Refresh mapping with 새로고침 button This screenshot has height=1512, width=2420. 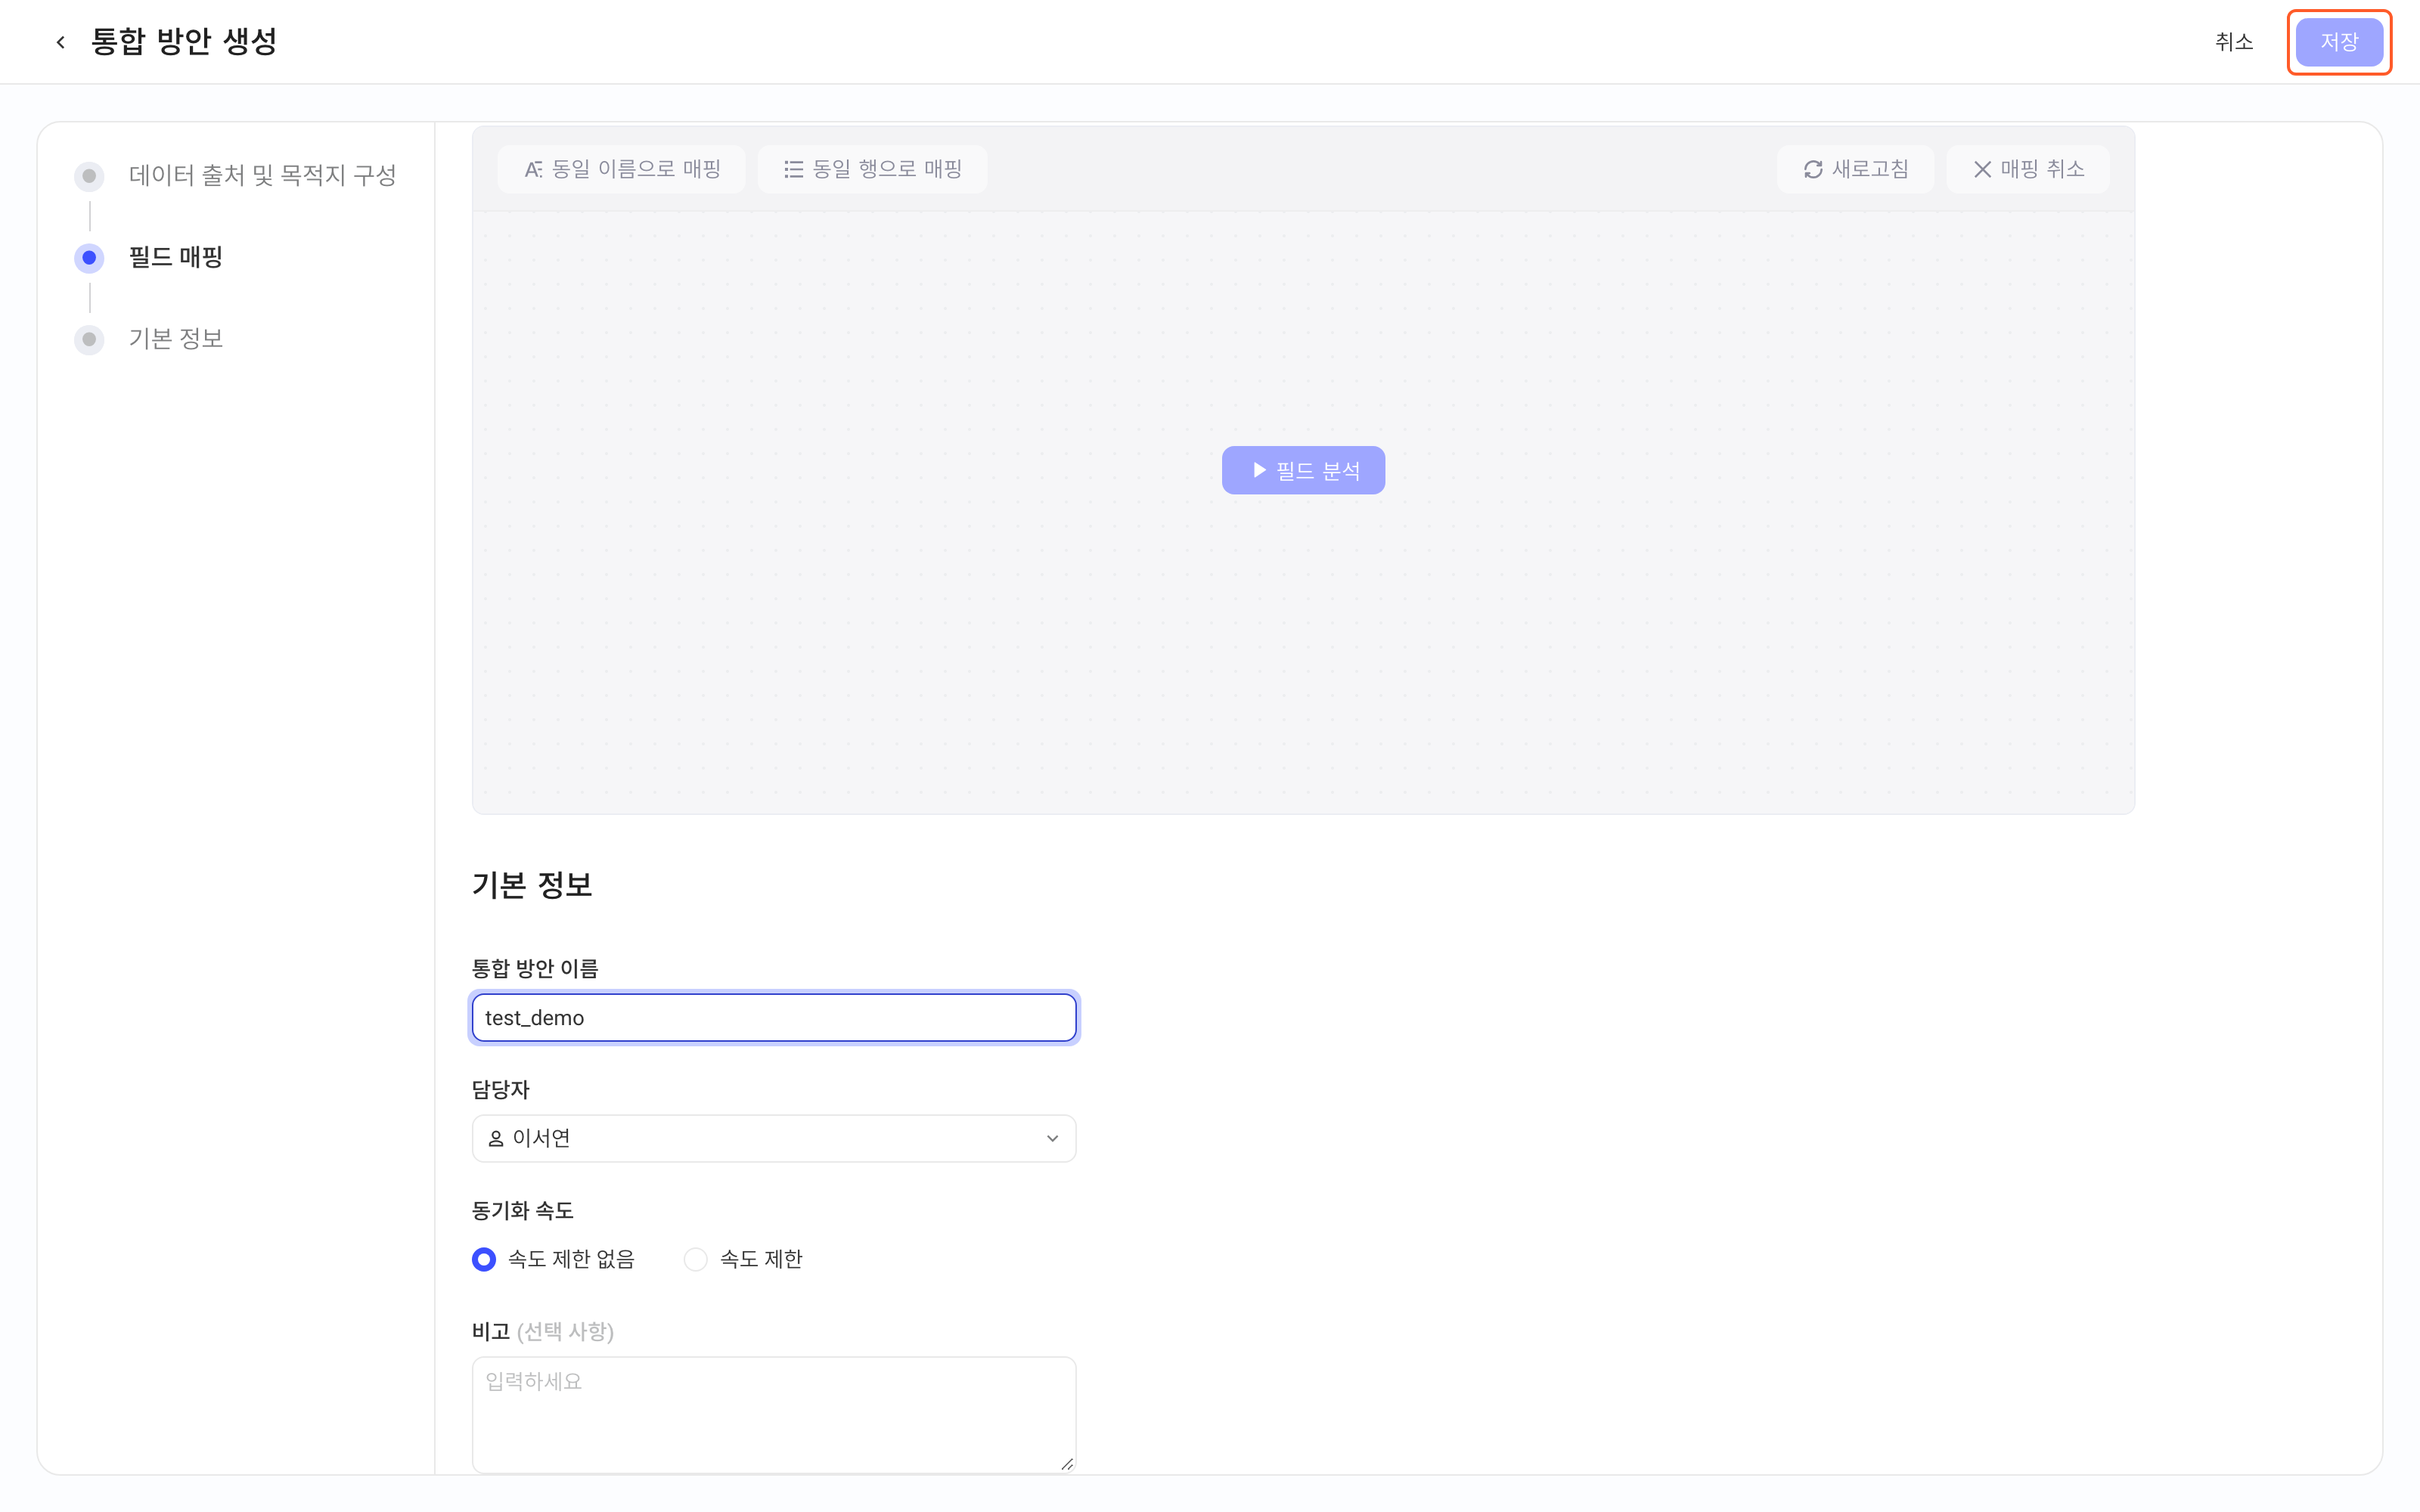point(1856,169)
